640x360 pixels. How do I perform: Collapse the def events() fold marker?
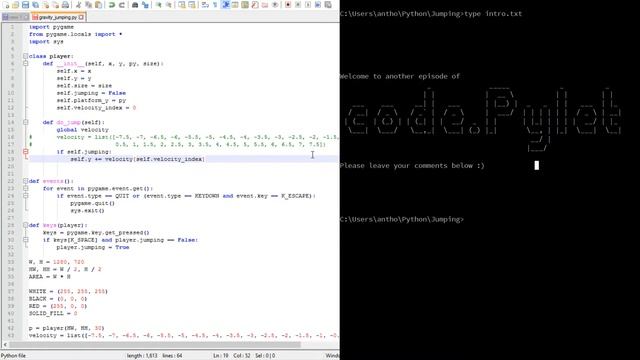click(x=25, y=181)
